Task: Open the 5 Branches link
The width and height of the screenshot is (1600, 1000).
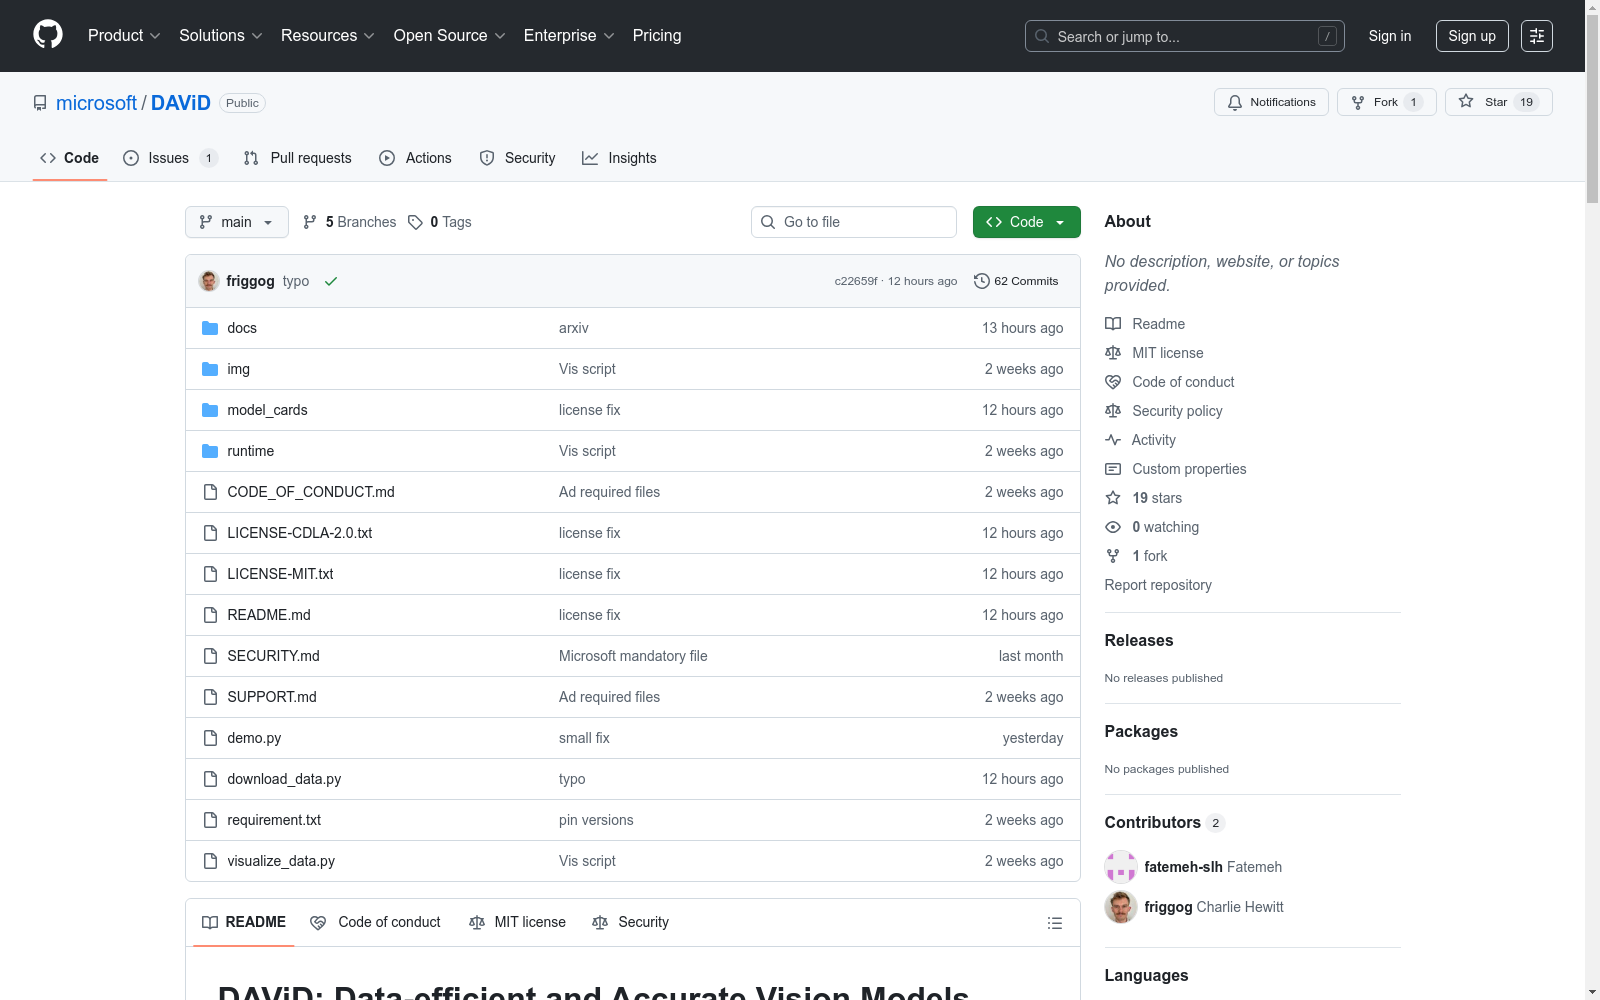Action: coord(350,222)
